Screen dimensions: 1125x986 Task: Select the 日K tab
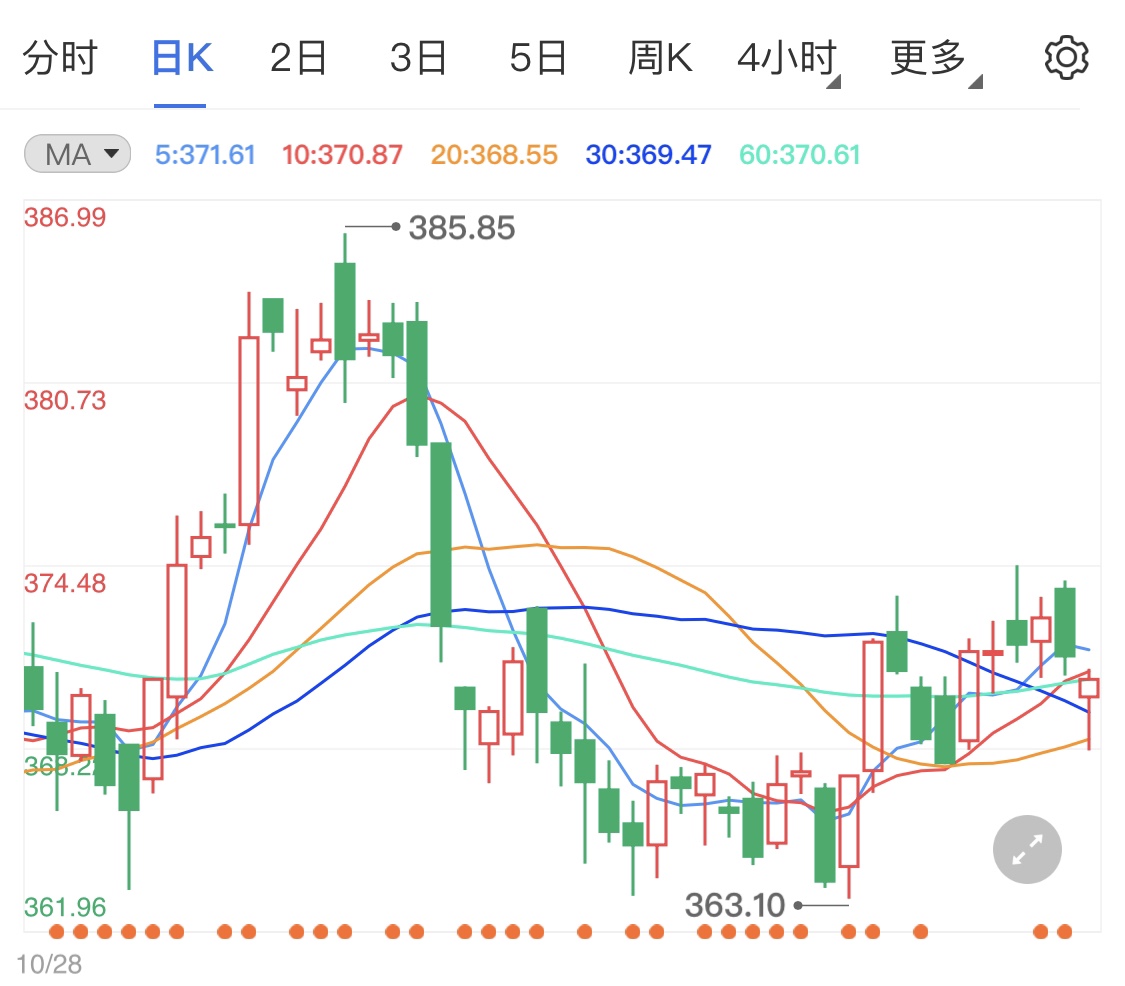pyautogui.click(x=182, y=58)
